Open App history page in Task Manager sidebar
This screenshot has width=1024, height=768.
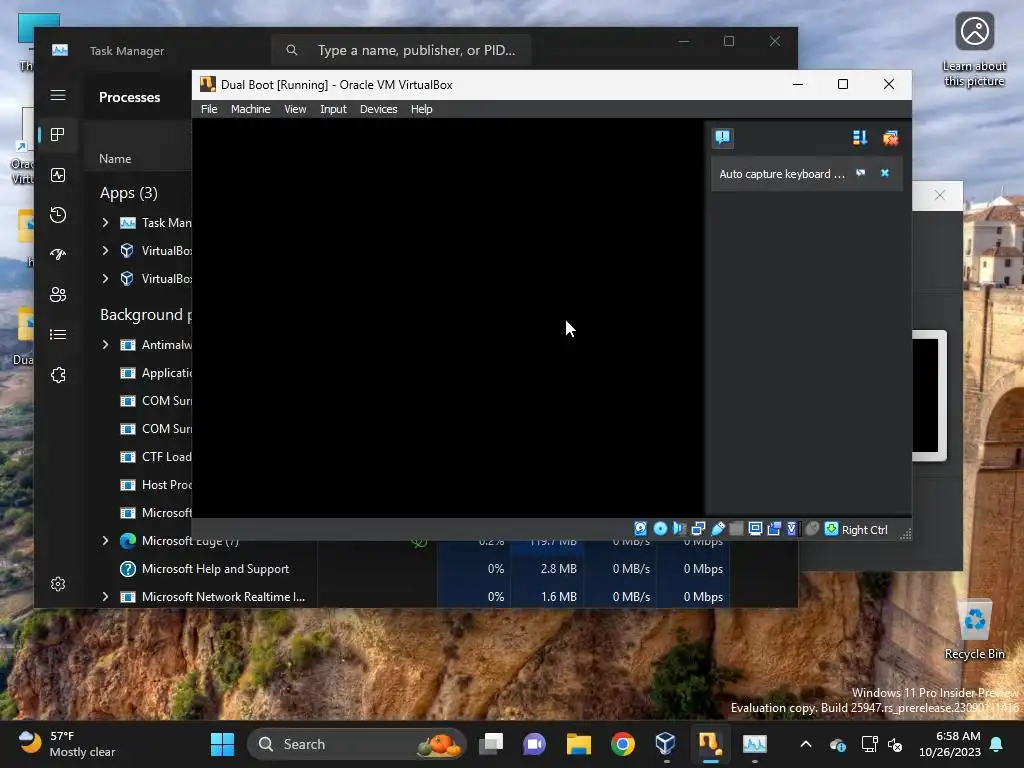pyautogui.click(x=57, y=215)
